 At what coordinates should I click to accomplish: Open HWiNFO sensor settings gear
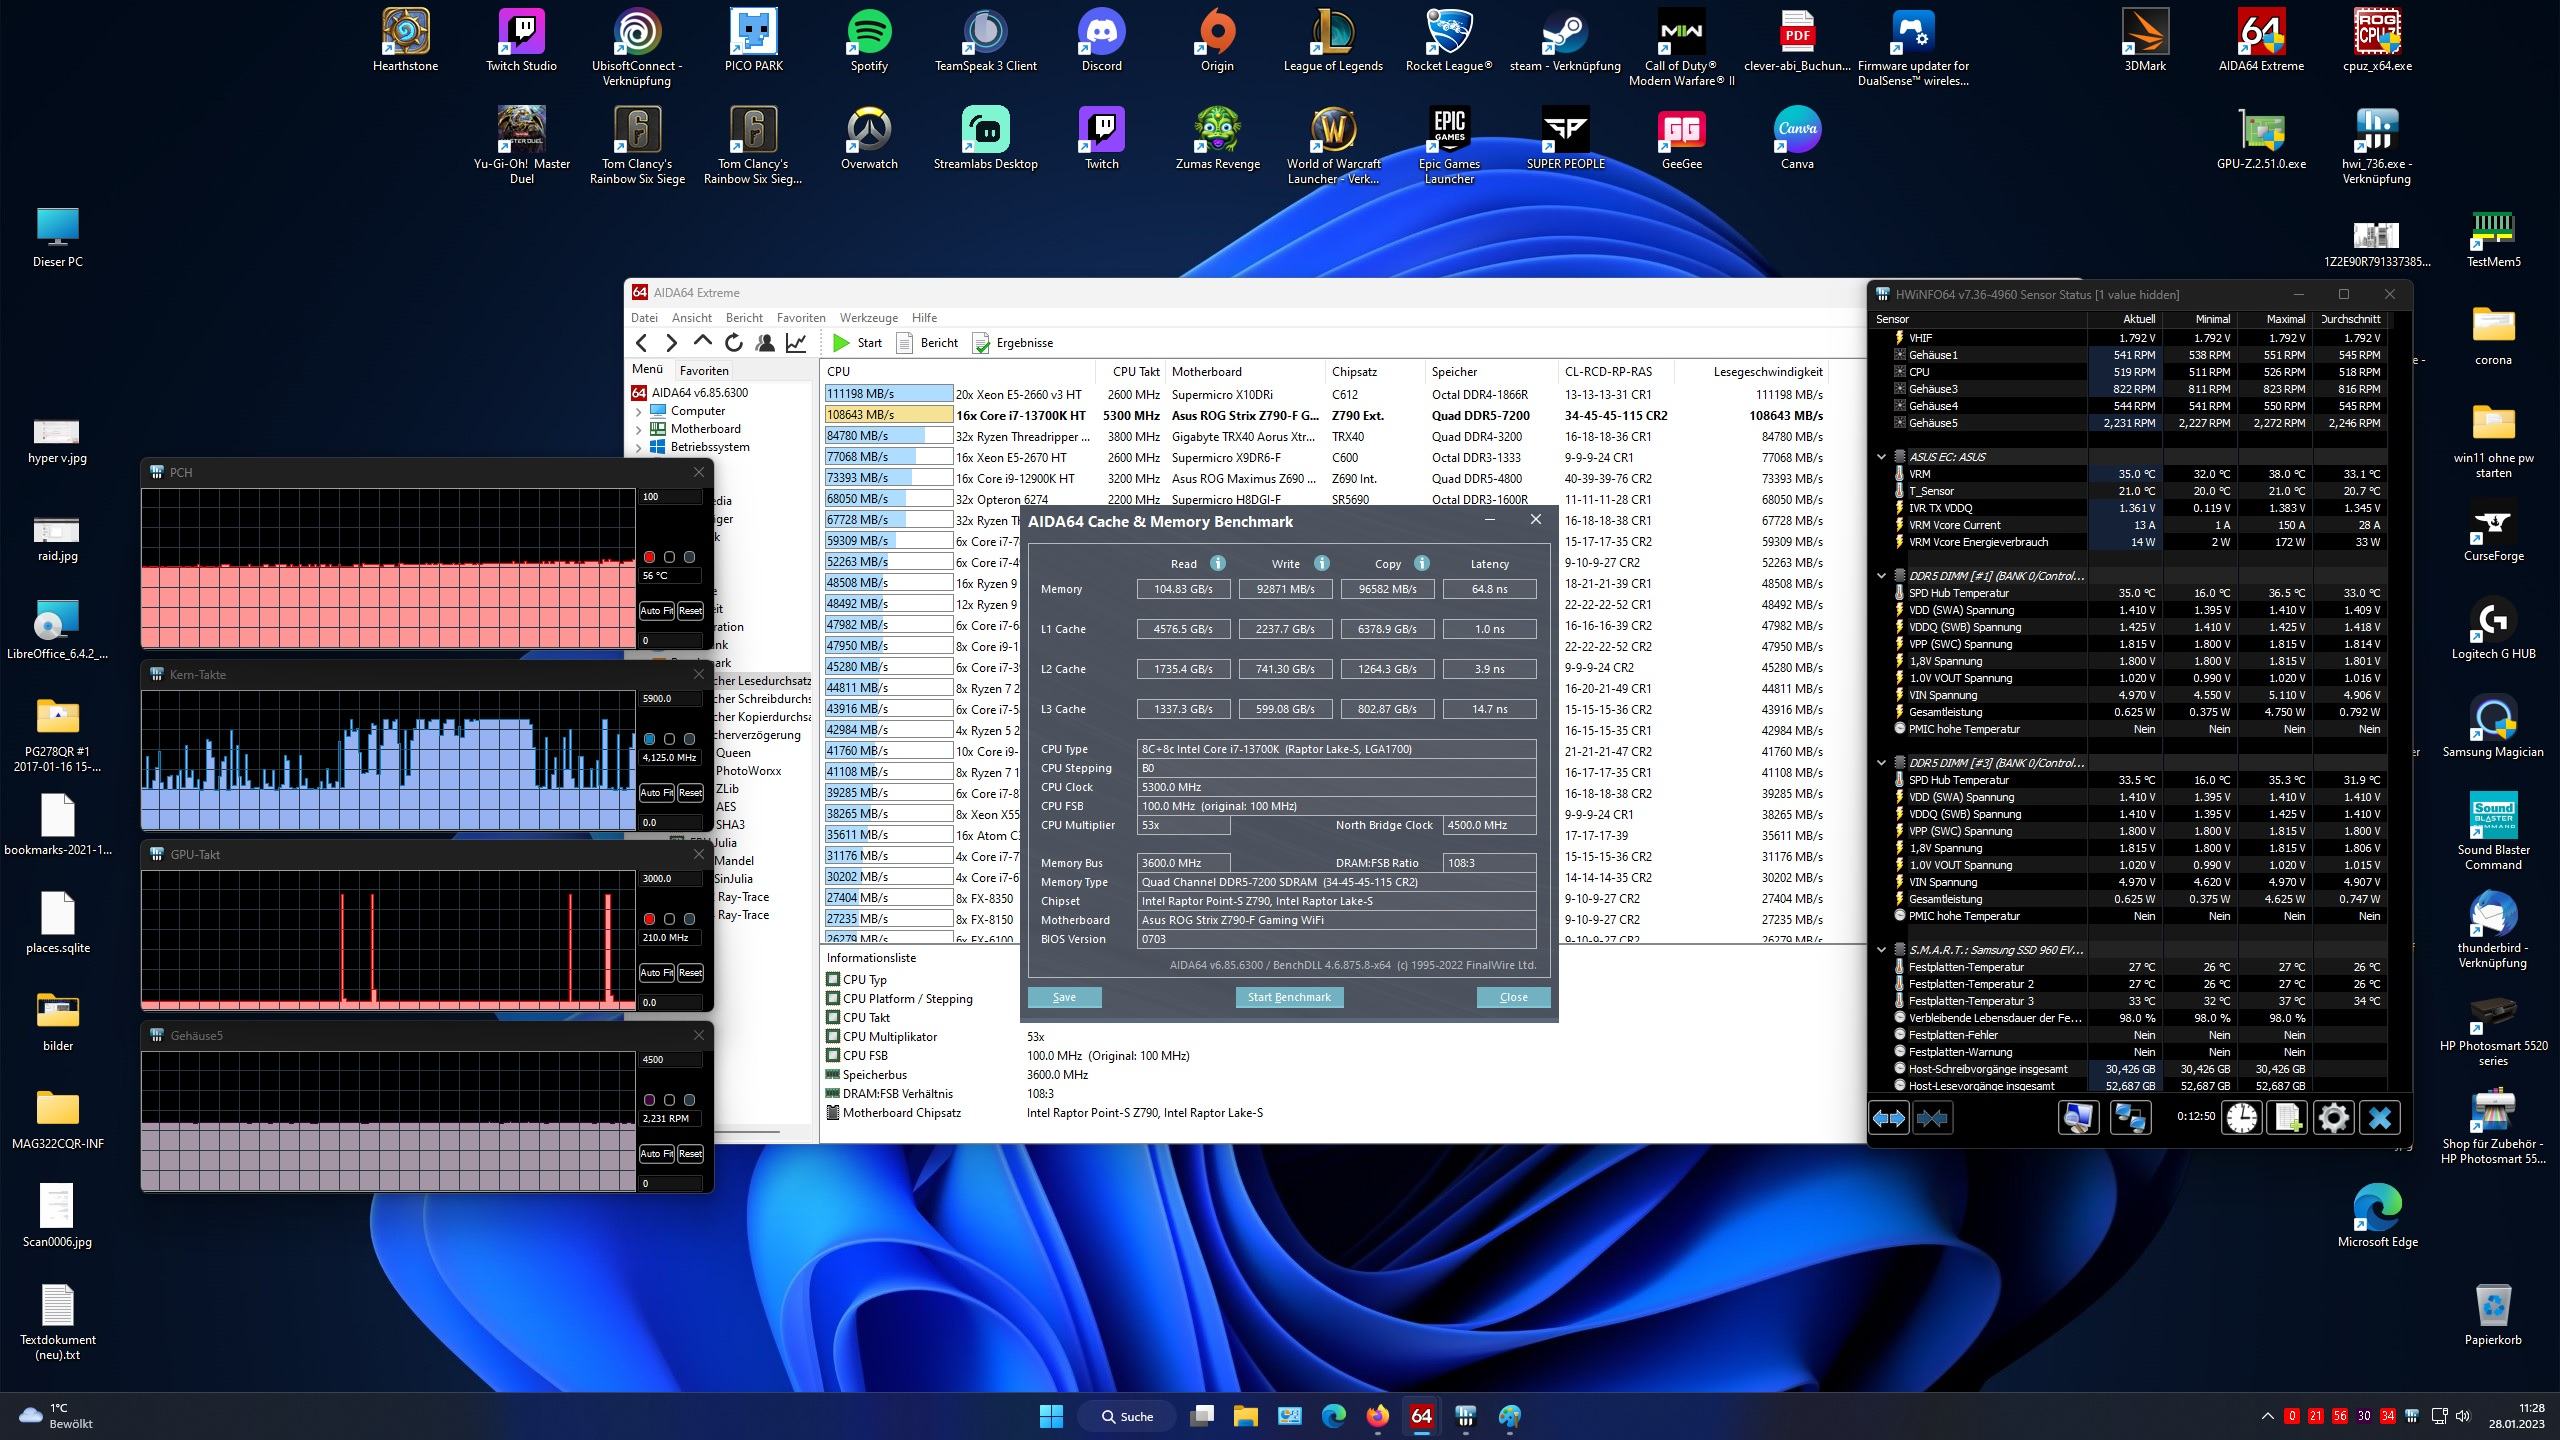pyautogui.click(x=2333, y=1118)
